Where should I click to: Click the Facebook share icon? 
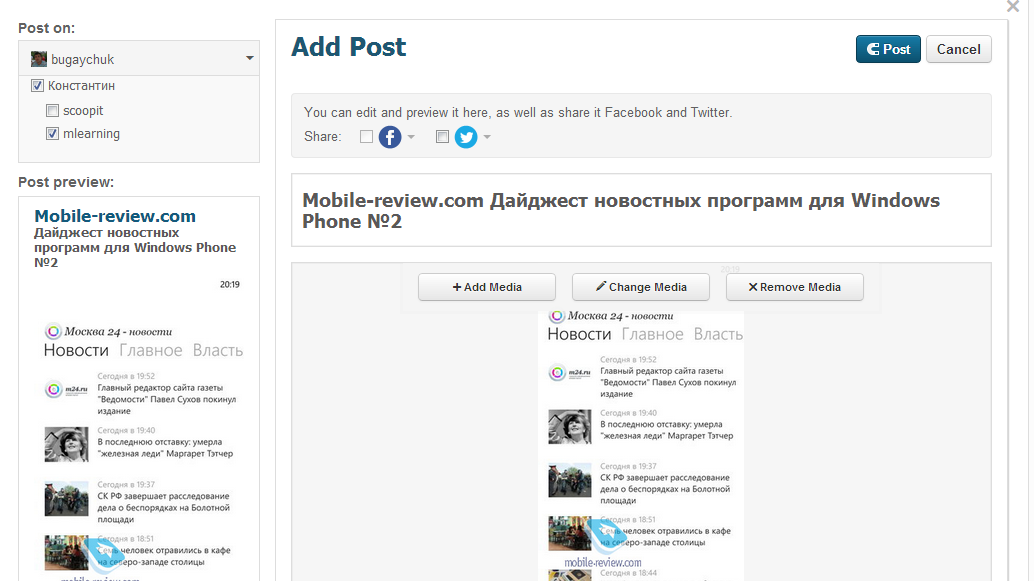coord(390,137)
